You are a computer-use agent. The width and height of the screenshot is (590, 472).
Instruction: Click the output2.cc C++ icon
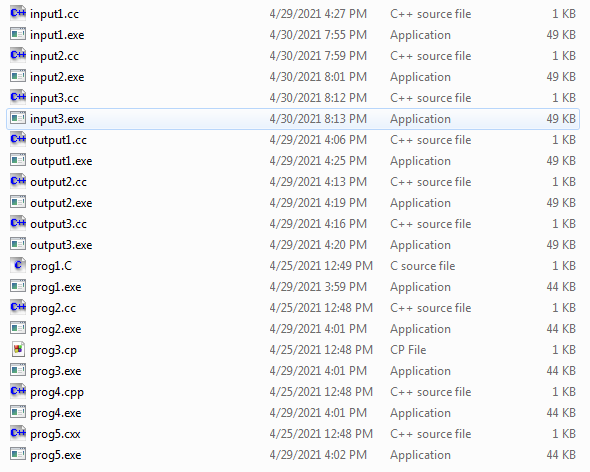18,181
